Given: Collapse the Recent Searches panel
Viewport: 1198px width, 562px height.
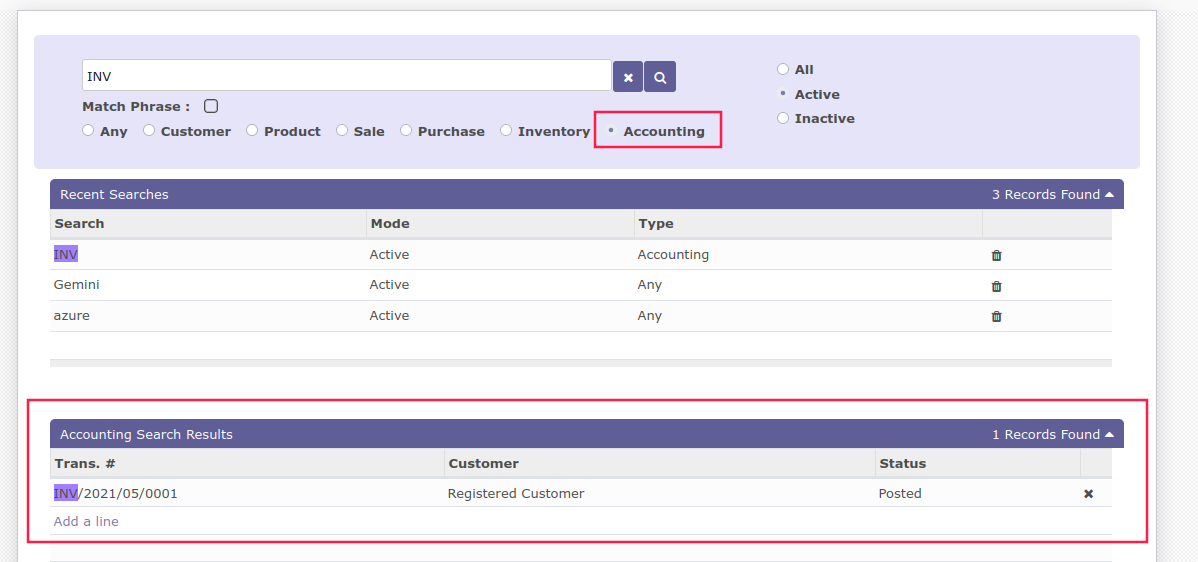Looking at the screenshot, I should point(1109,194).
